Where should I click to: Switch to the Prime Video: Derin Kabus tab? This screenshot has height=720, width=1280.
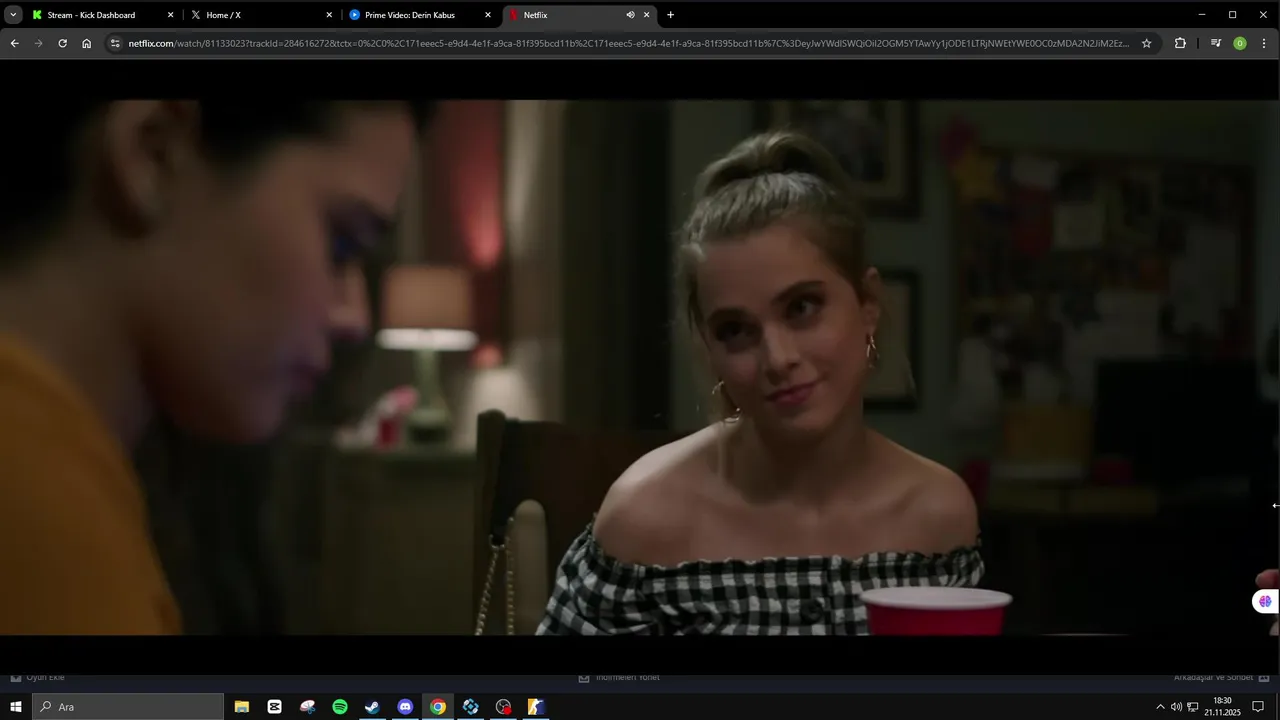421,15
